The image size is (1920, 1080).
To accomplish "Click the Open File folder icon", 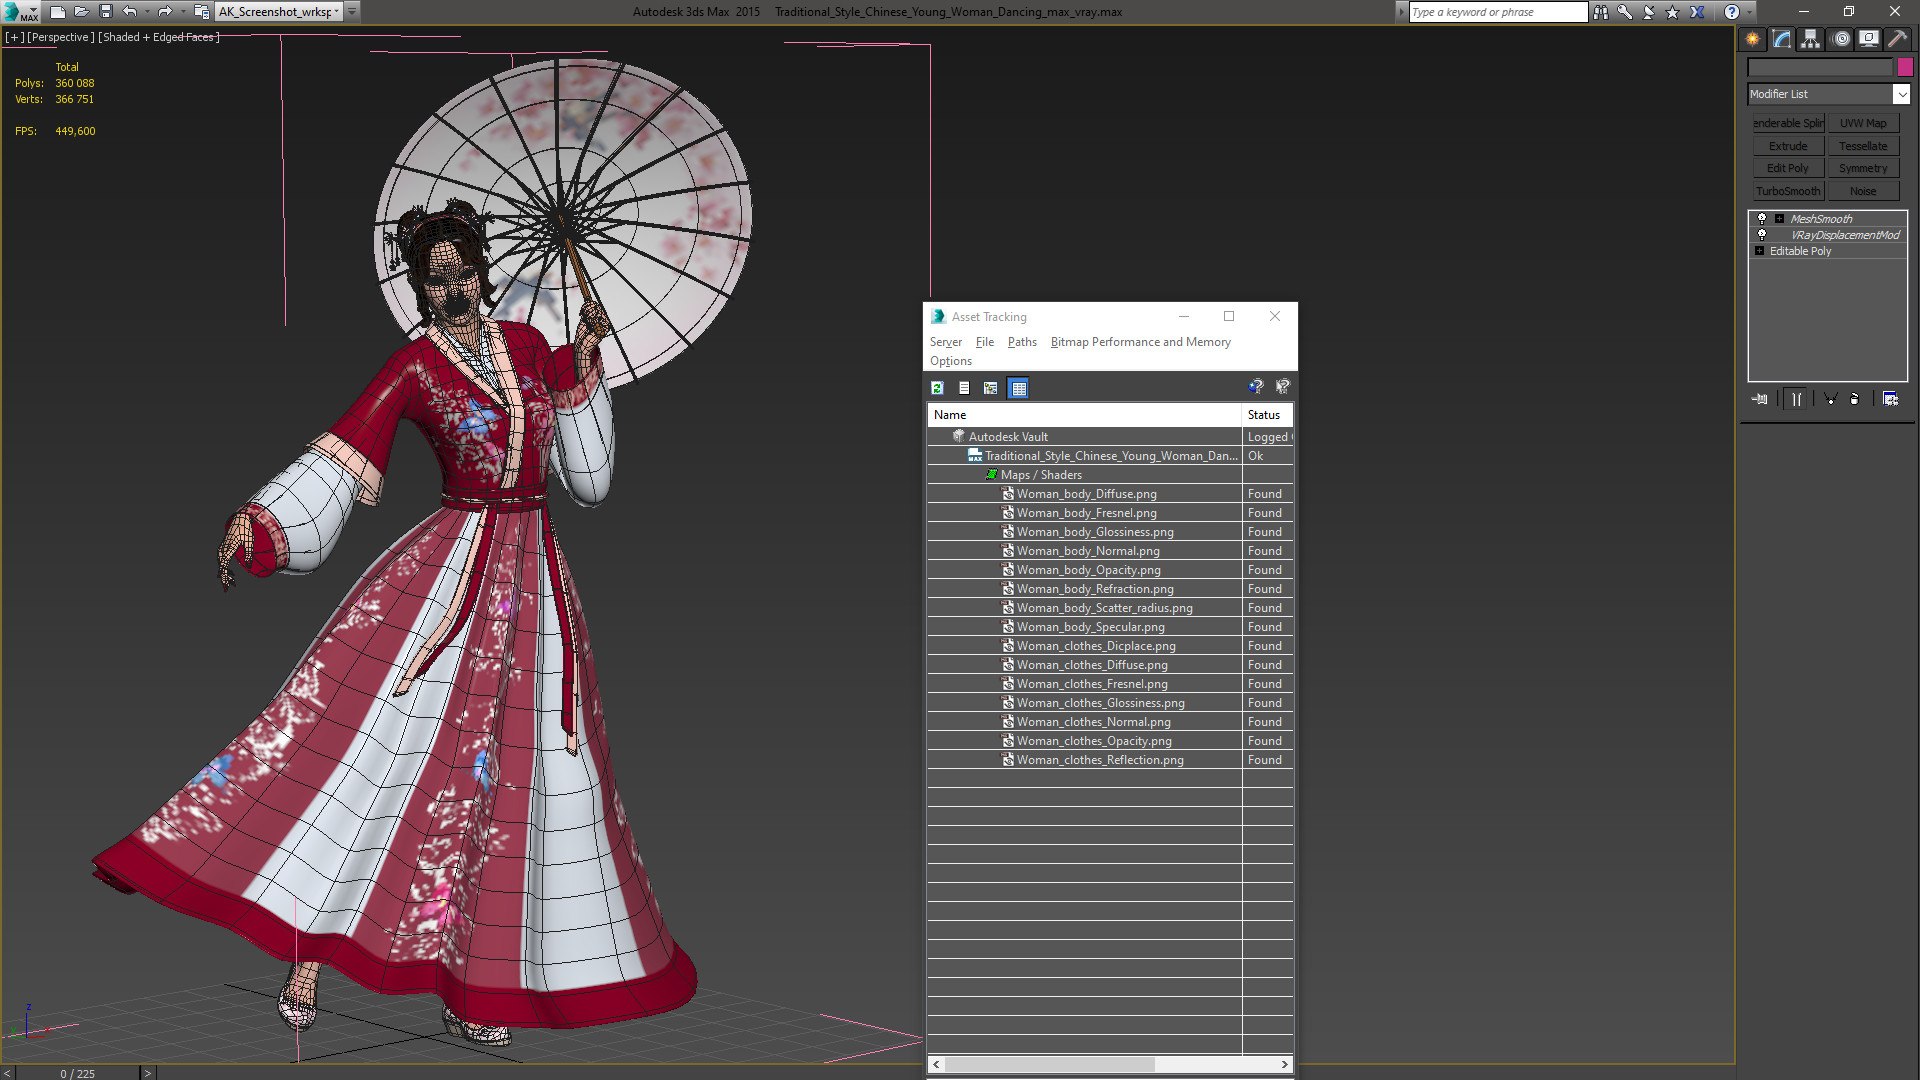I will (81, 12).
